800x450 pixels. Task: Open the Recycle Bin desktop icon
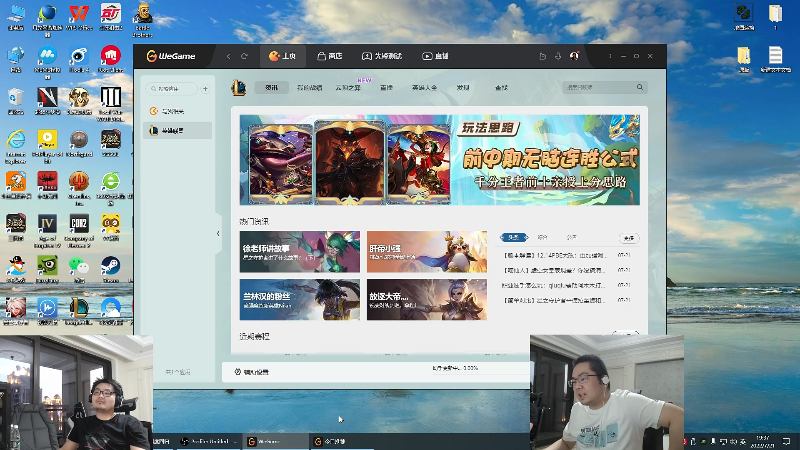pyautogui.click(x=16, y=101)
